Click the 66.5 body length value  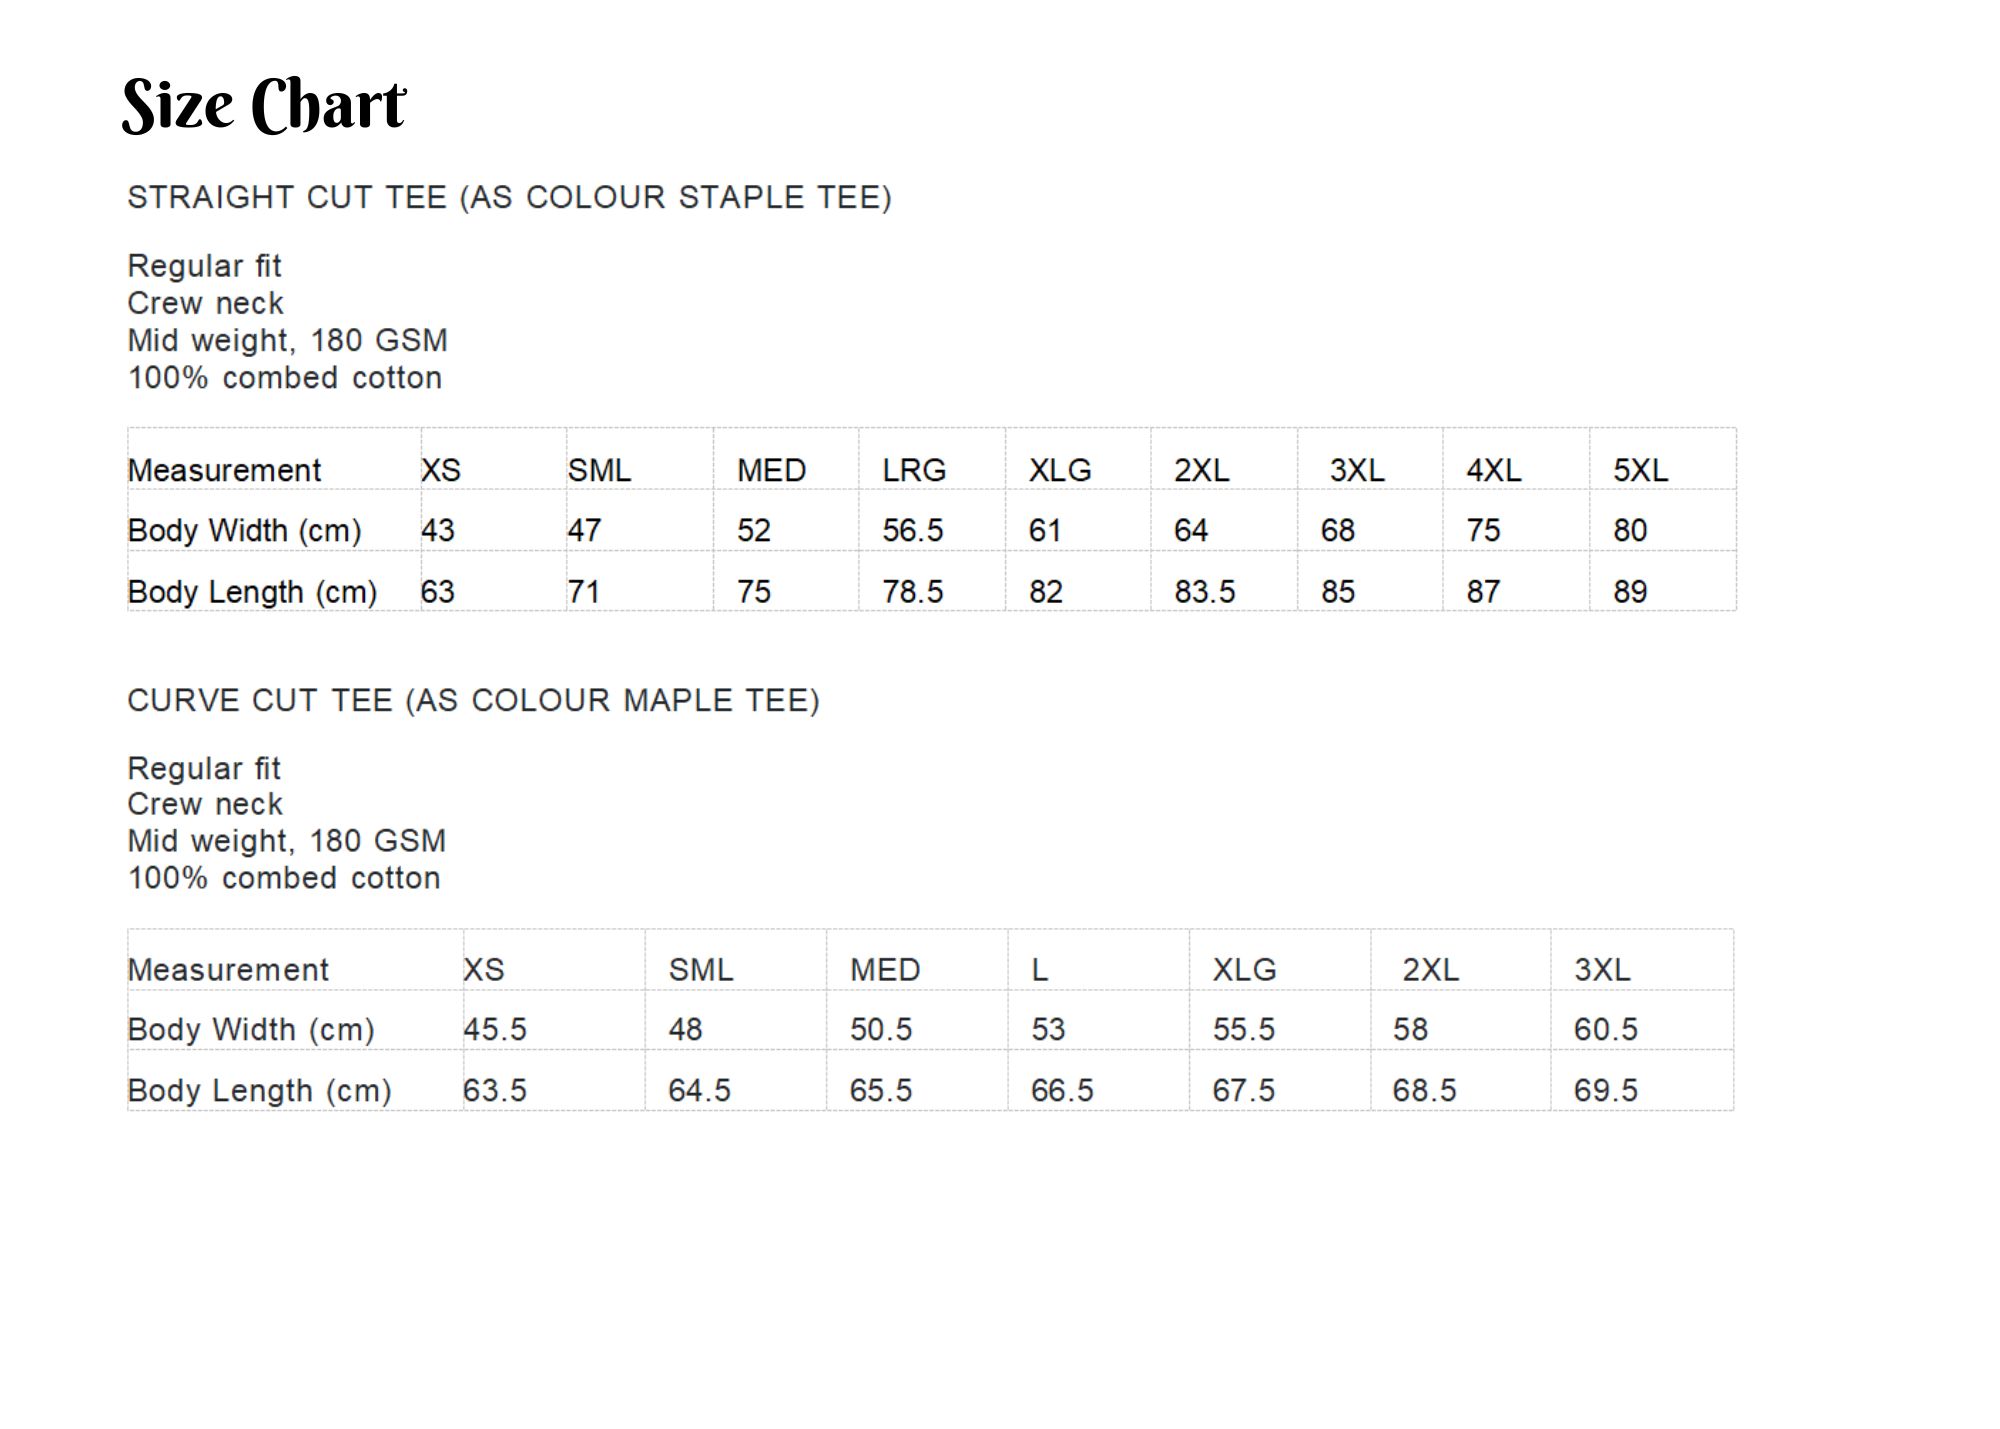click(1062, 1090)
